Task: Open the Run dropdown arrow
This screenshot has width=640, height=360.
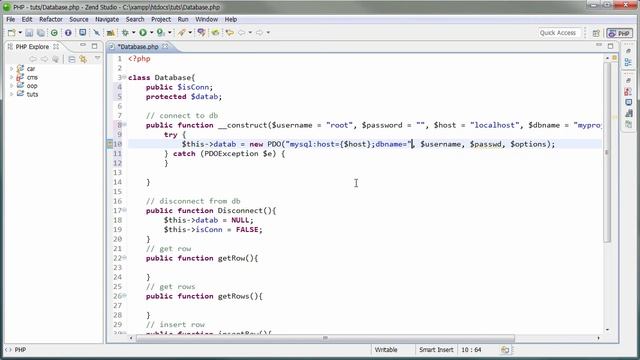Action: tap(151, 33)
